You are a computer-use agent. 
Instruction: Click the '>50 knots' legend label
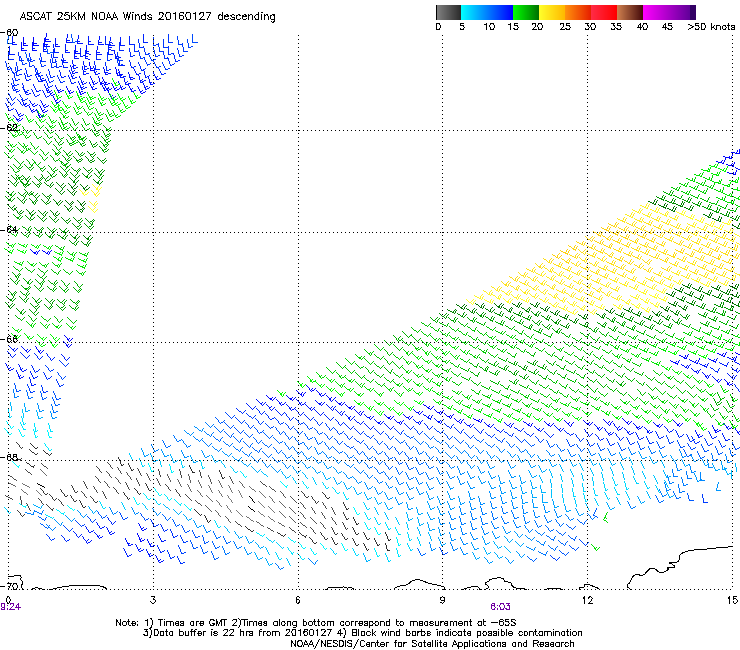[711, 27]
